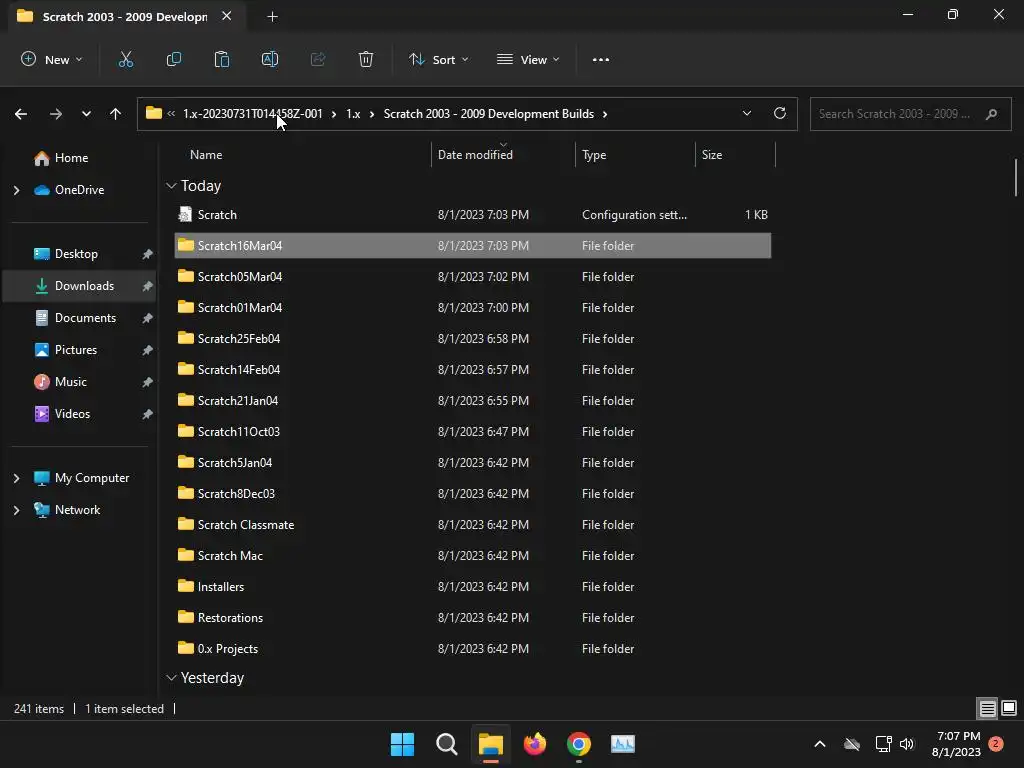This screenshot has height=768, width=1024.
Task: Open the New item dropdown
Action: [x=52, y=59]
